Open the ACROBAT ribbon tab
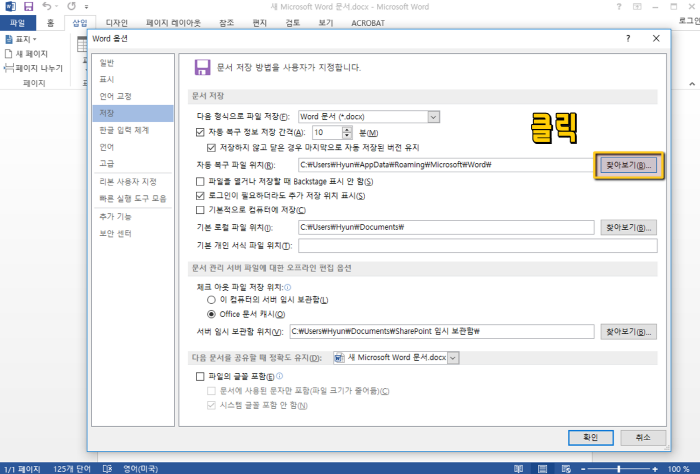700x474 pixels. pos(368,23)
